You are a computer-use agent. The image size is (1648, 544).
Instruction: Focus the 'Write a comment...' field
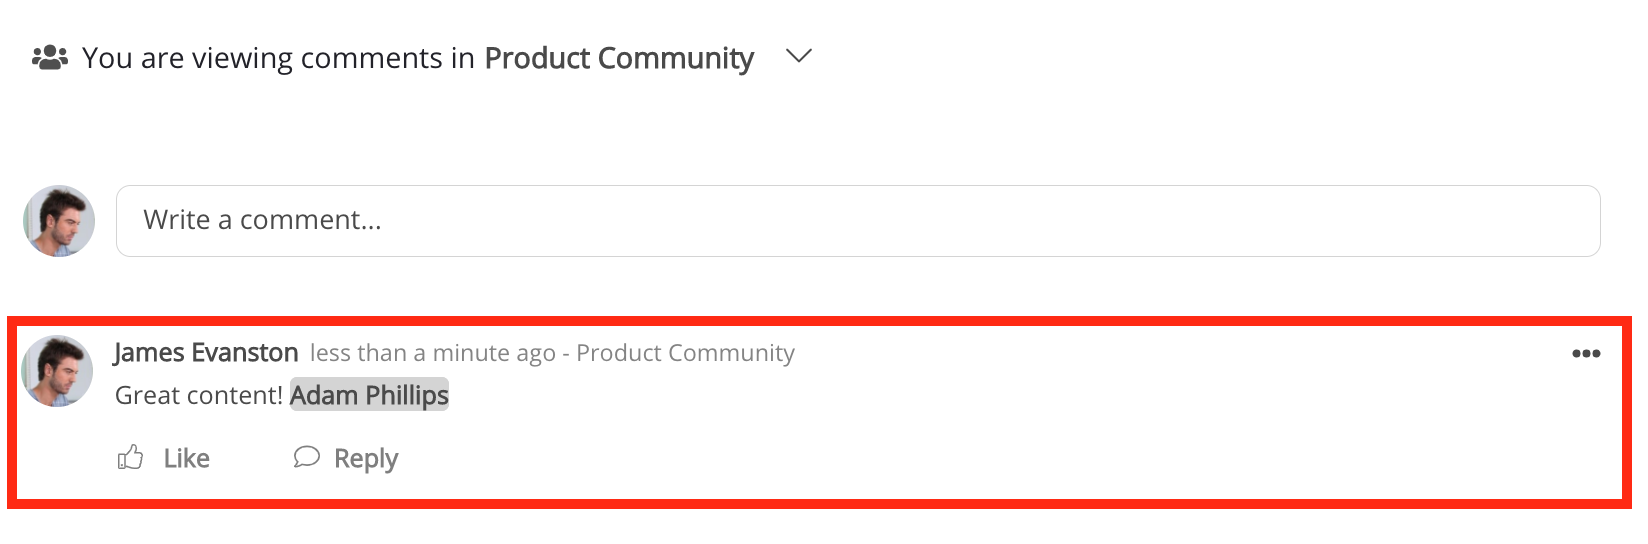coord(858,221)
